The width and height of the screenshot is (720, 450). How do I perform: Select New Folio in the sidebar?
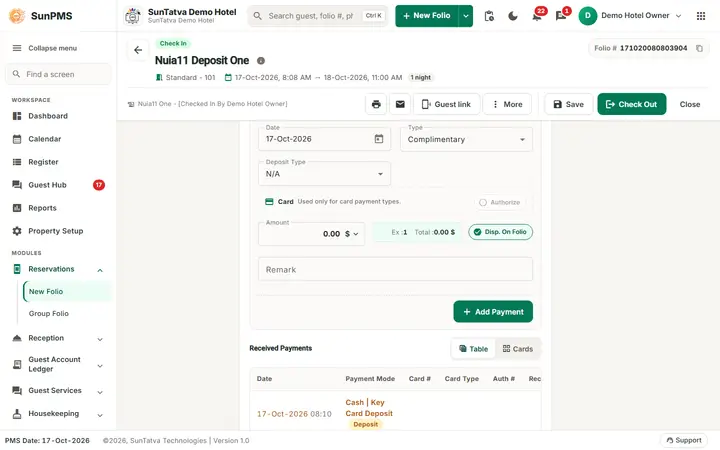pos(68,292)
